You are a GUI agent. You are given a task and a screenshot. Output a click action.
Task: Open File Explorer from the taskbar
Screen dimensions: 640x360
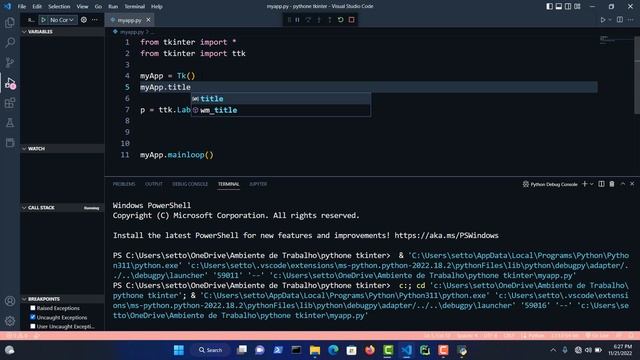point(315,350)
